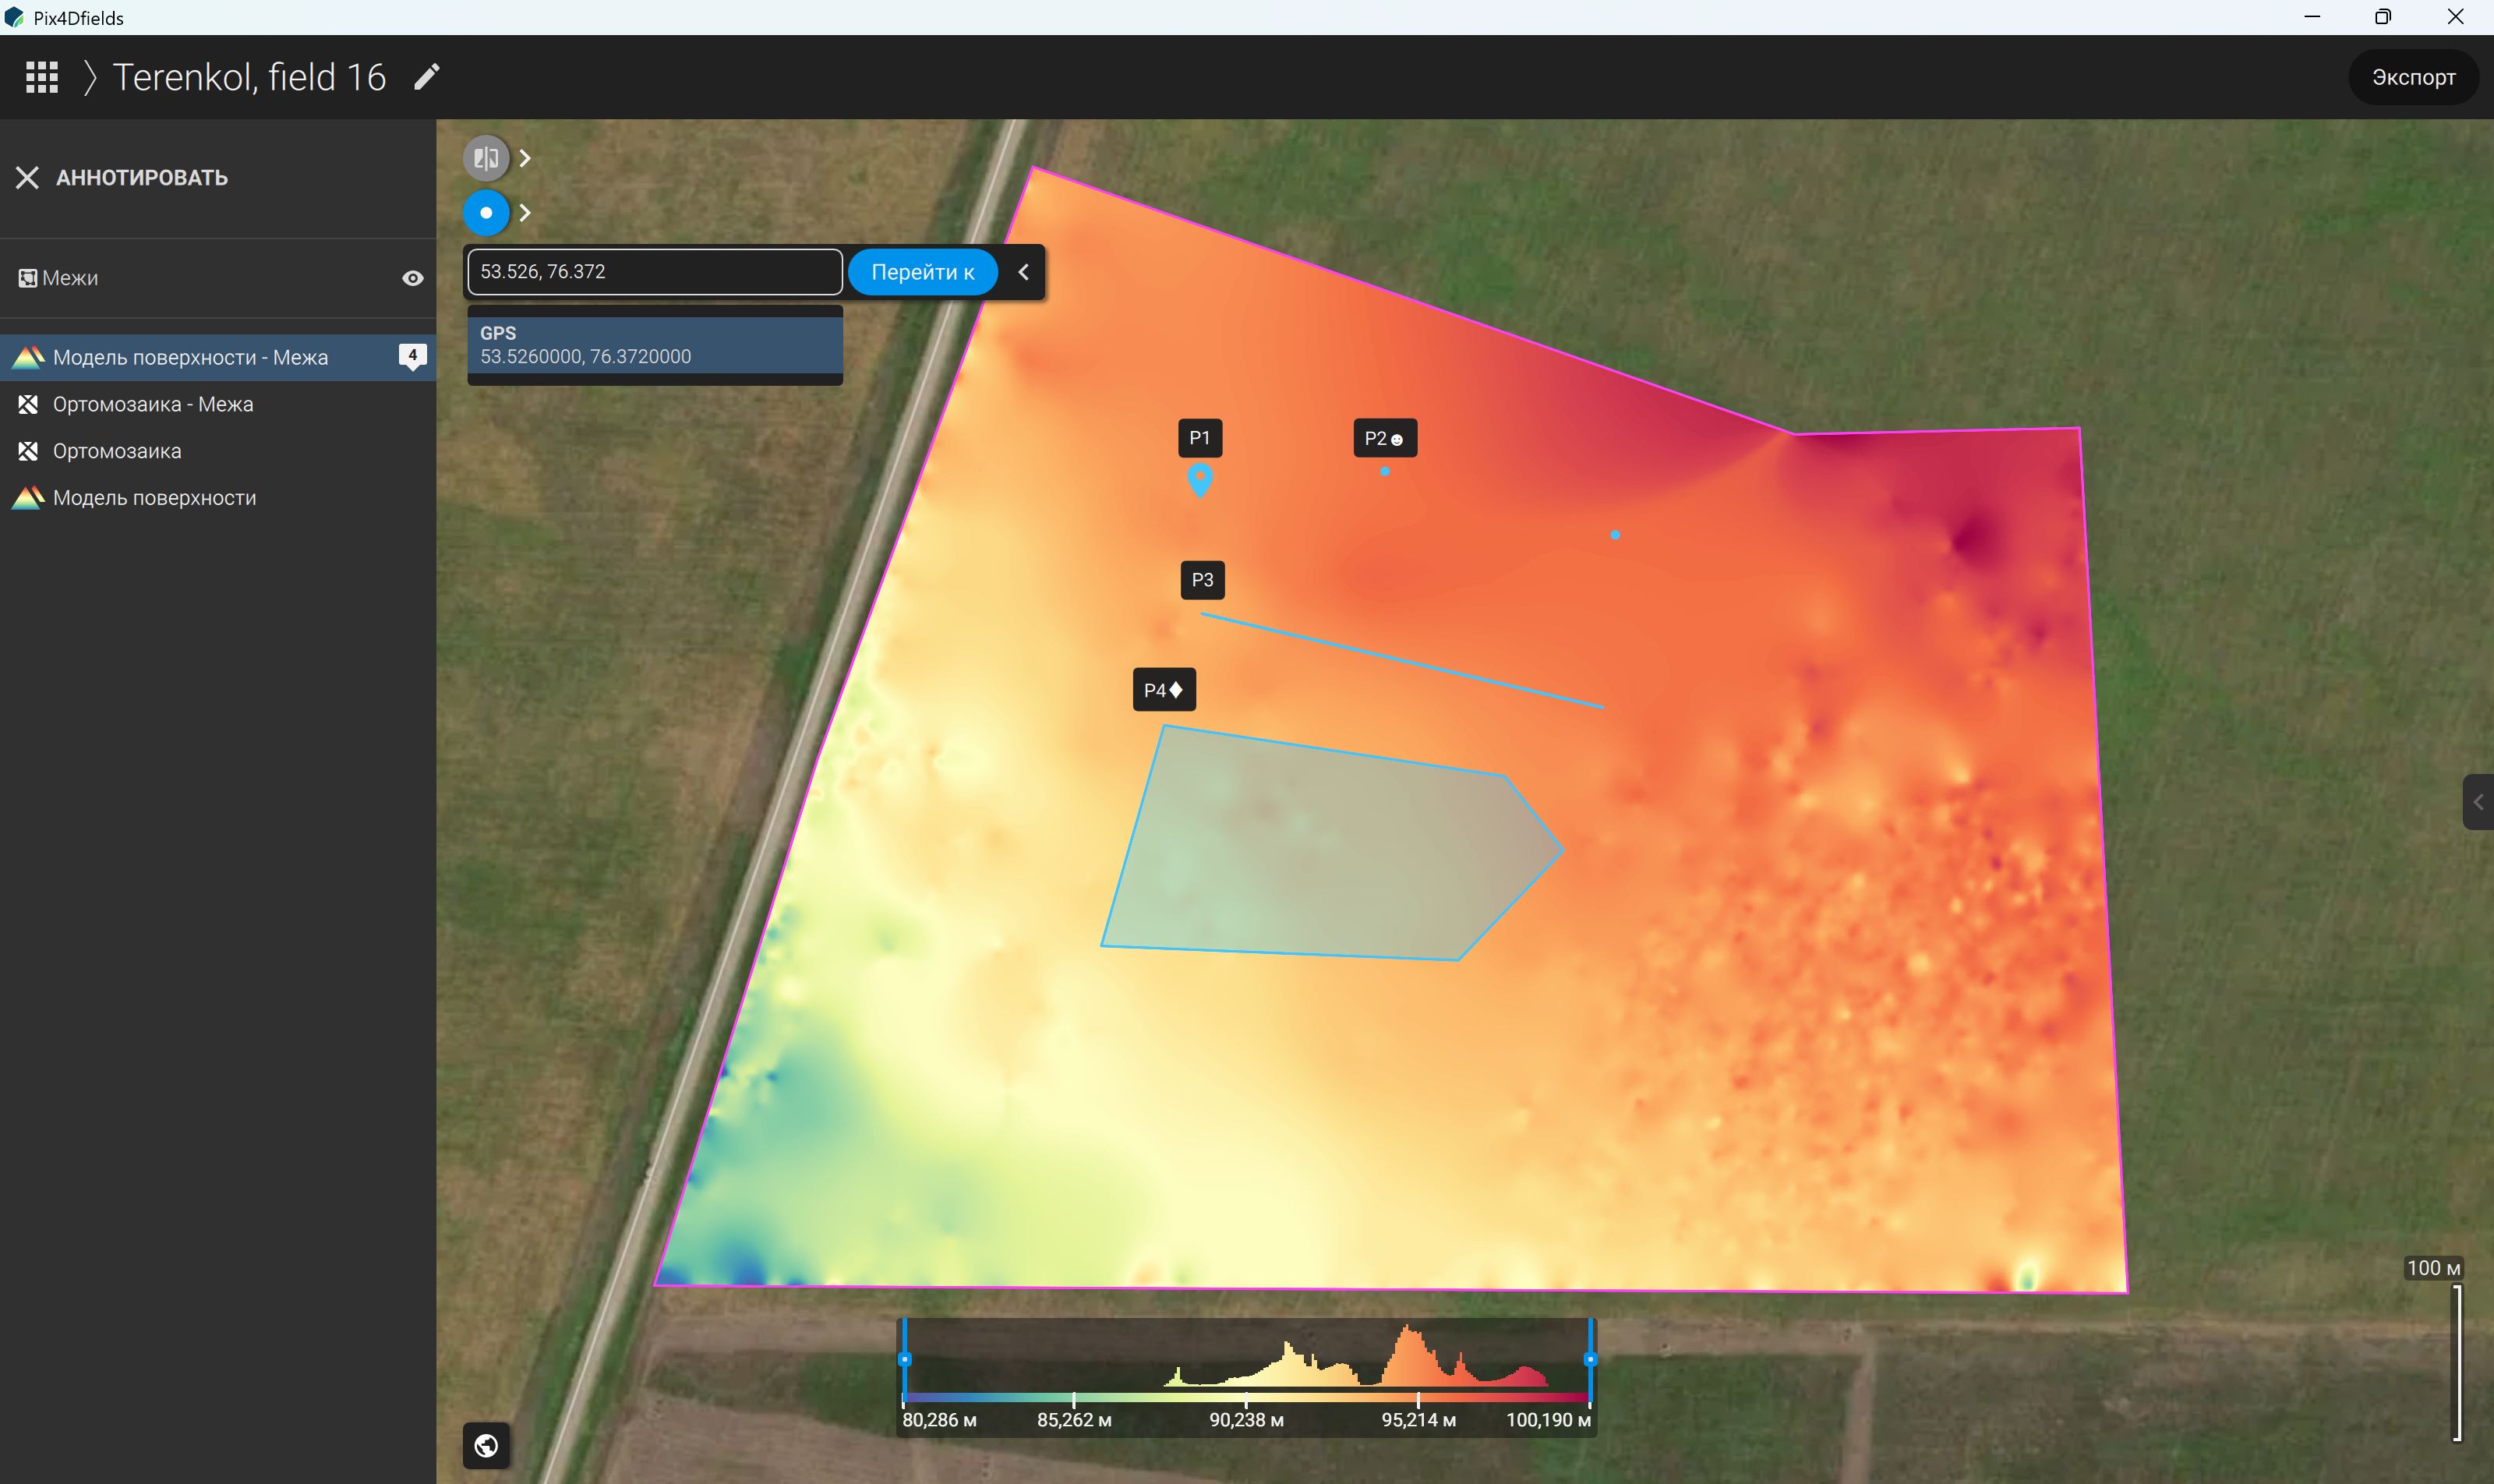The height and width of the screenshot is (1484, 2494).
Task: Select GPS 53.5260000, 76.3720000 suggestion
Action: pos(655,345)
